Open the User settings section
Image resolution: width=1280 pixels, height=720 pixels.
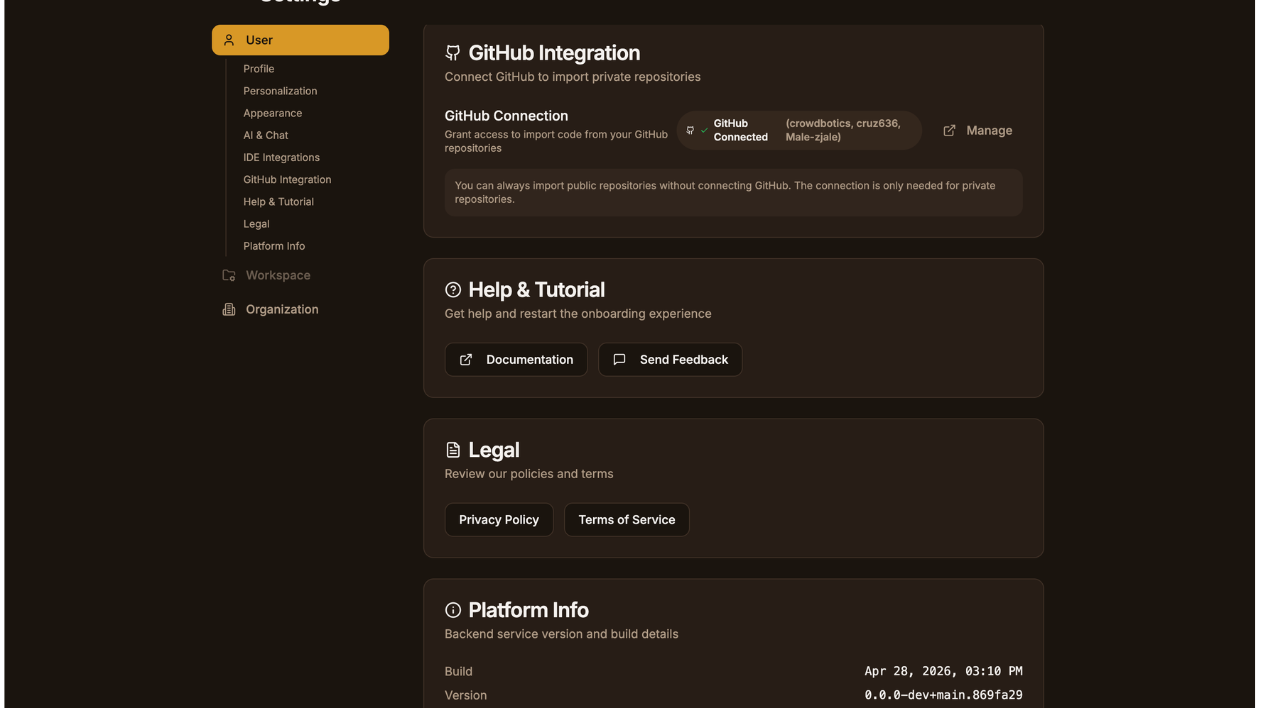pos(300,40)
